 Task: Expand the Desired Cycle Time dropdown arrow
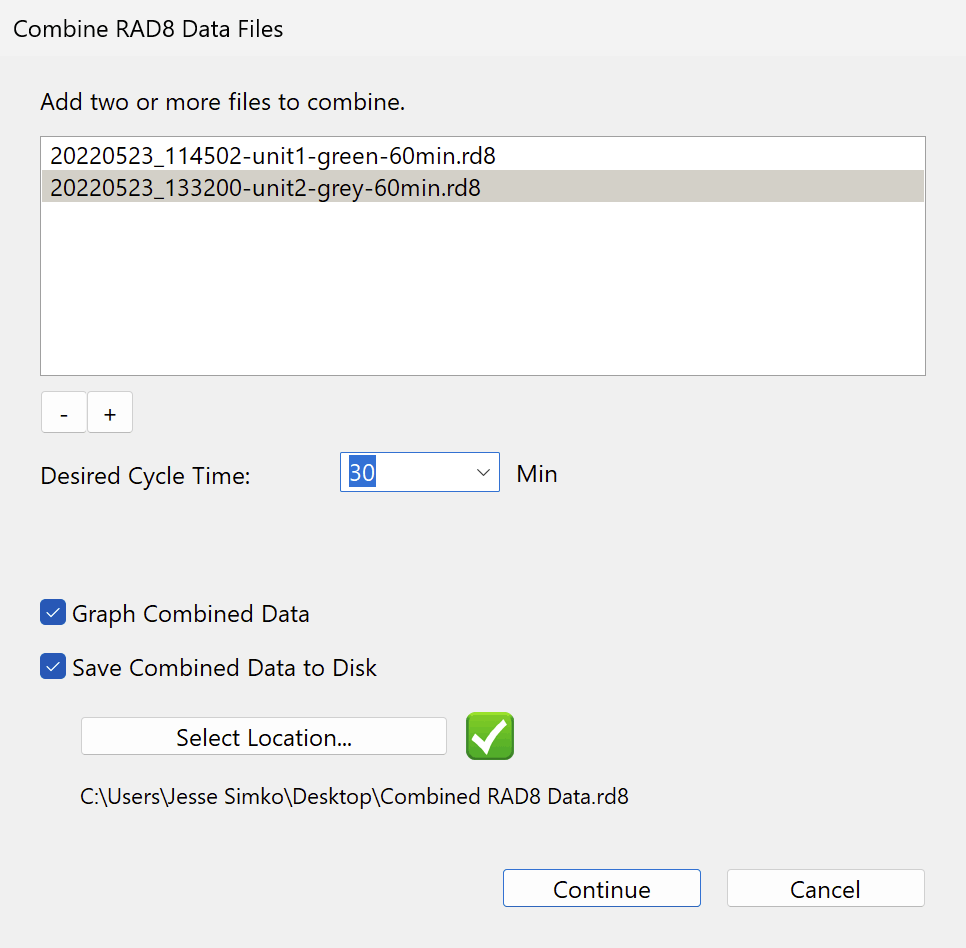(x=483, y=472)
